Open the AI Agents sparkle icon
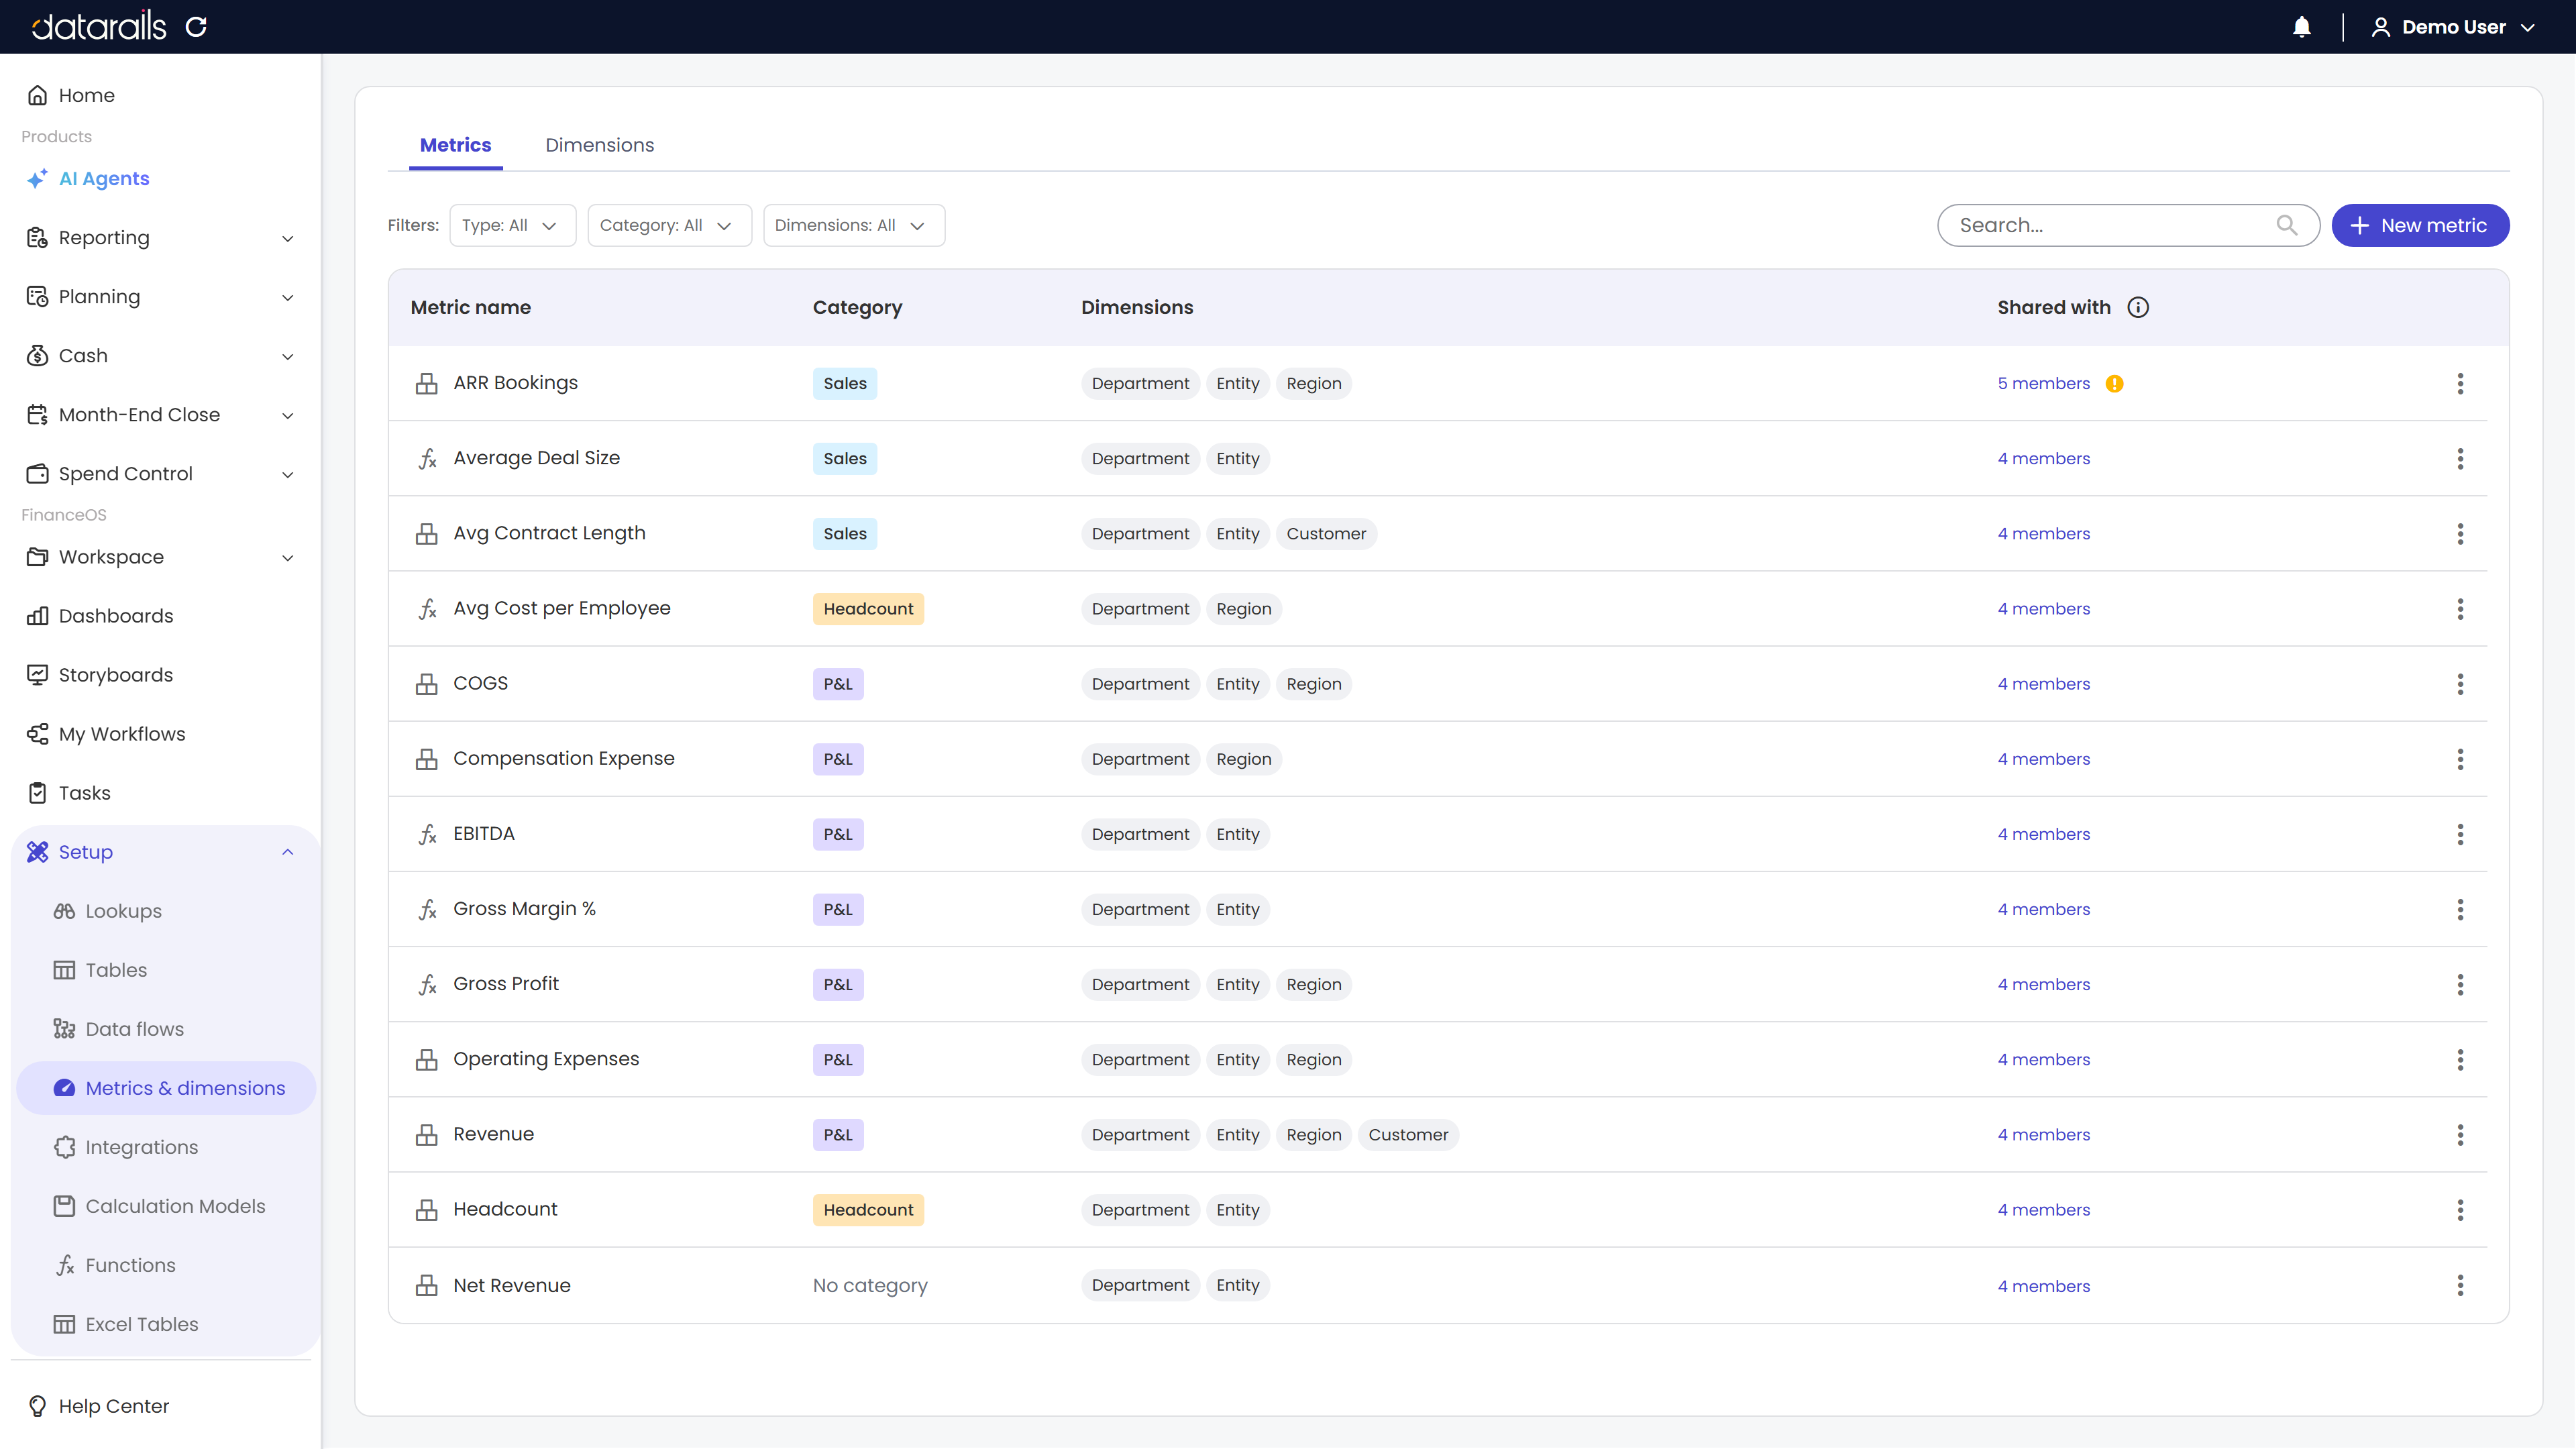The image size is (2576, 1449). click(x=37, y=179)
